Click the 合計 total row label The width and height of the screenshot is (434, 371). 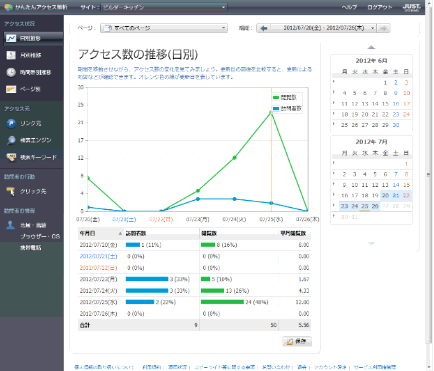pyautogui.click(x=85, y=325)
